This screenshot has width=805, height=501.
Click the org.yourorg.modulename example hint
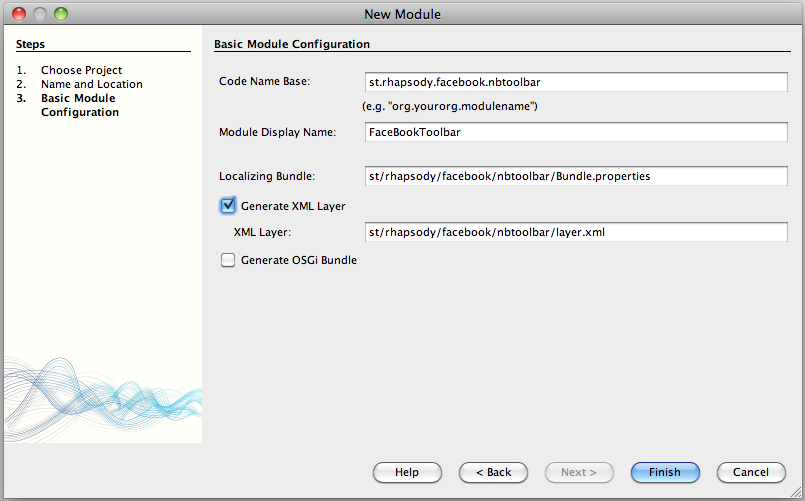450,106
